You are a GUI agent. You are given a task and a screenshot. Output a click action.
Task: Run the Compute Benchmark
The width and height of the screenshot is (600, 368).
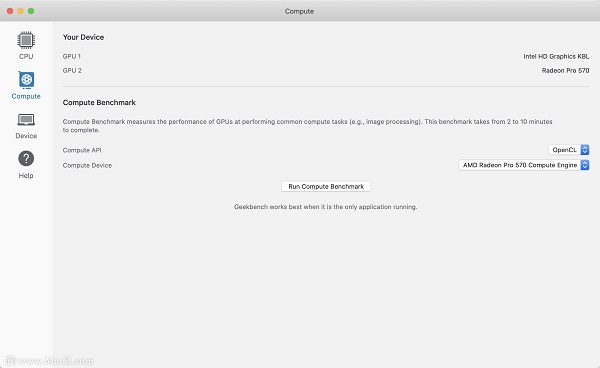(x=326, y=187)
